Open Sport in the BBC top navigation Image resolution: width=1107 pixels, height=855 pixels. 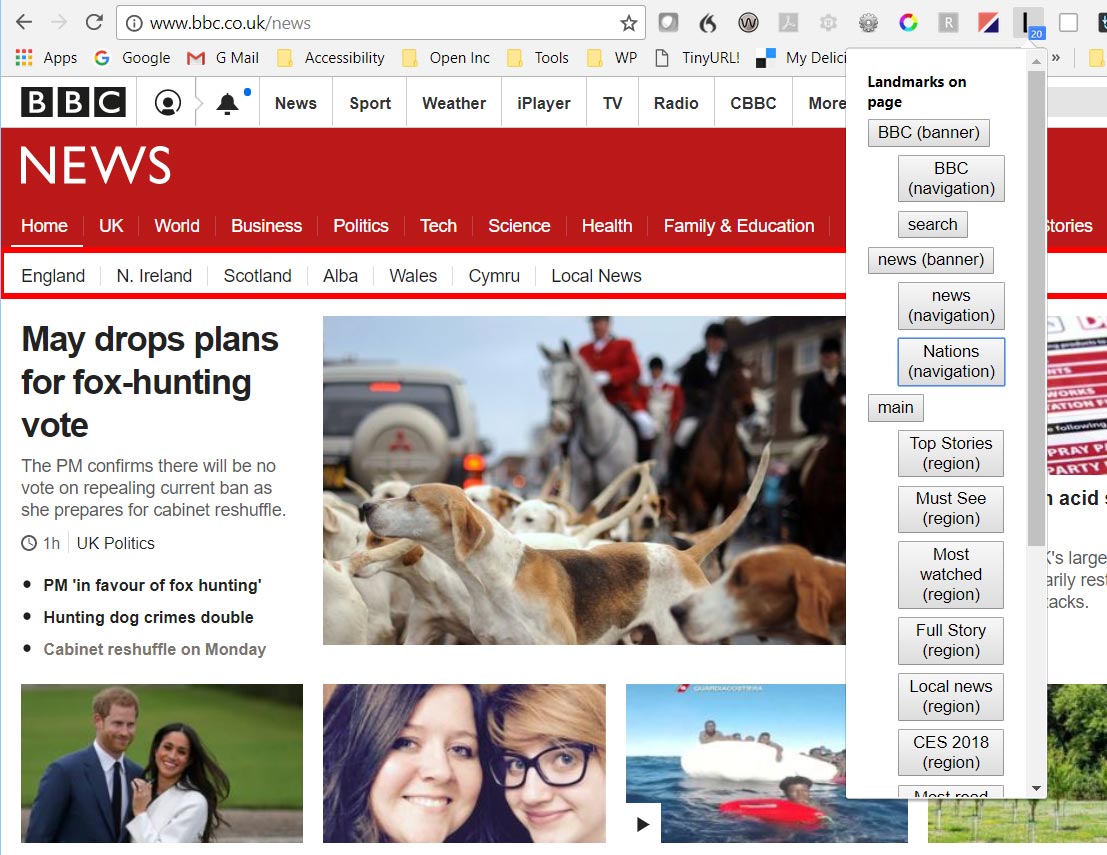pos(370,103)
